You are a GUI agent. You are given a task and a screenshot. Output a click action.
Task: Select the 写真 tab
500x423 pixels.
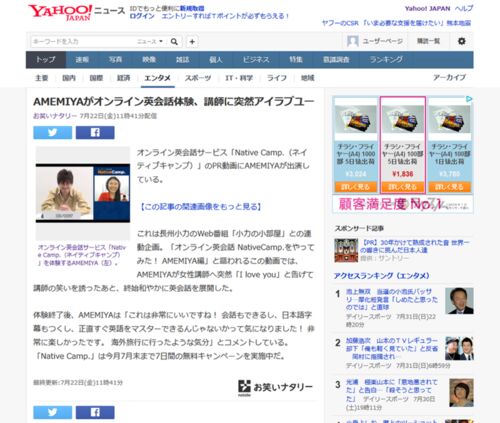click(x=115, y=60)
